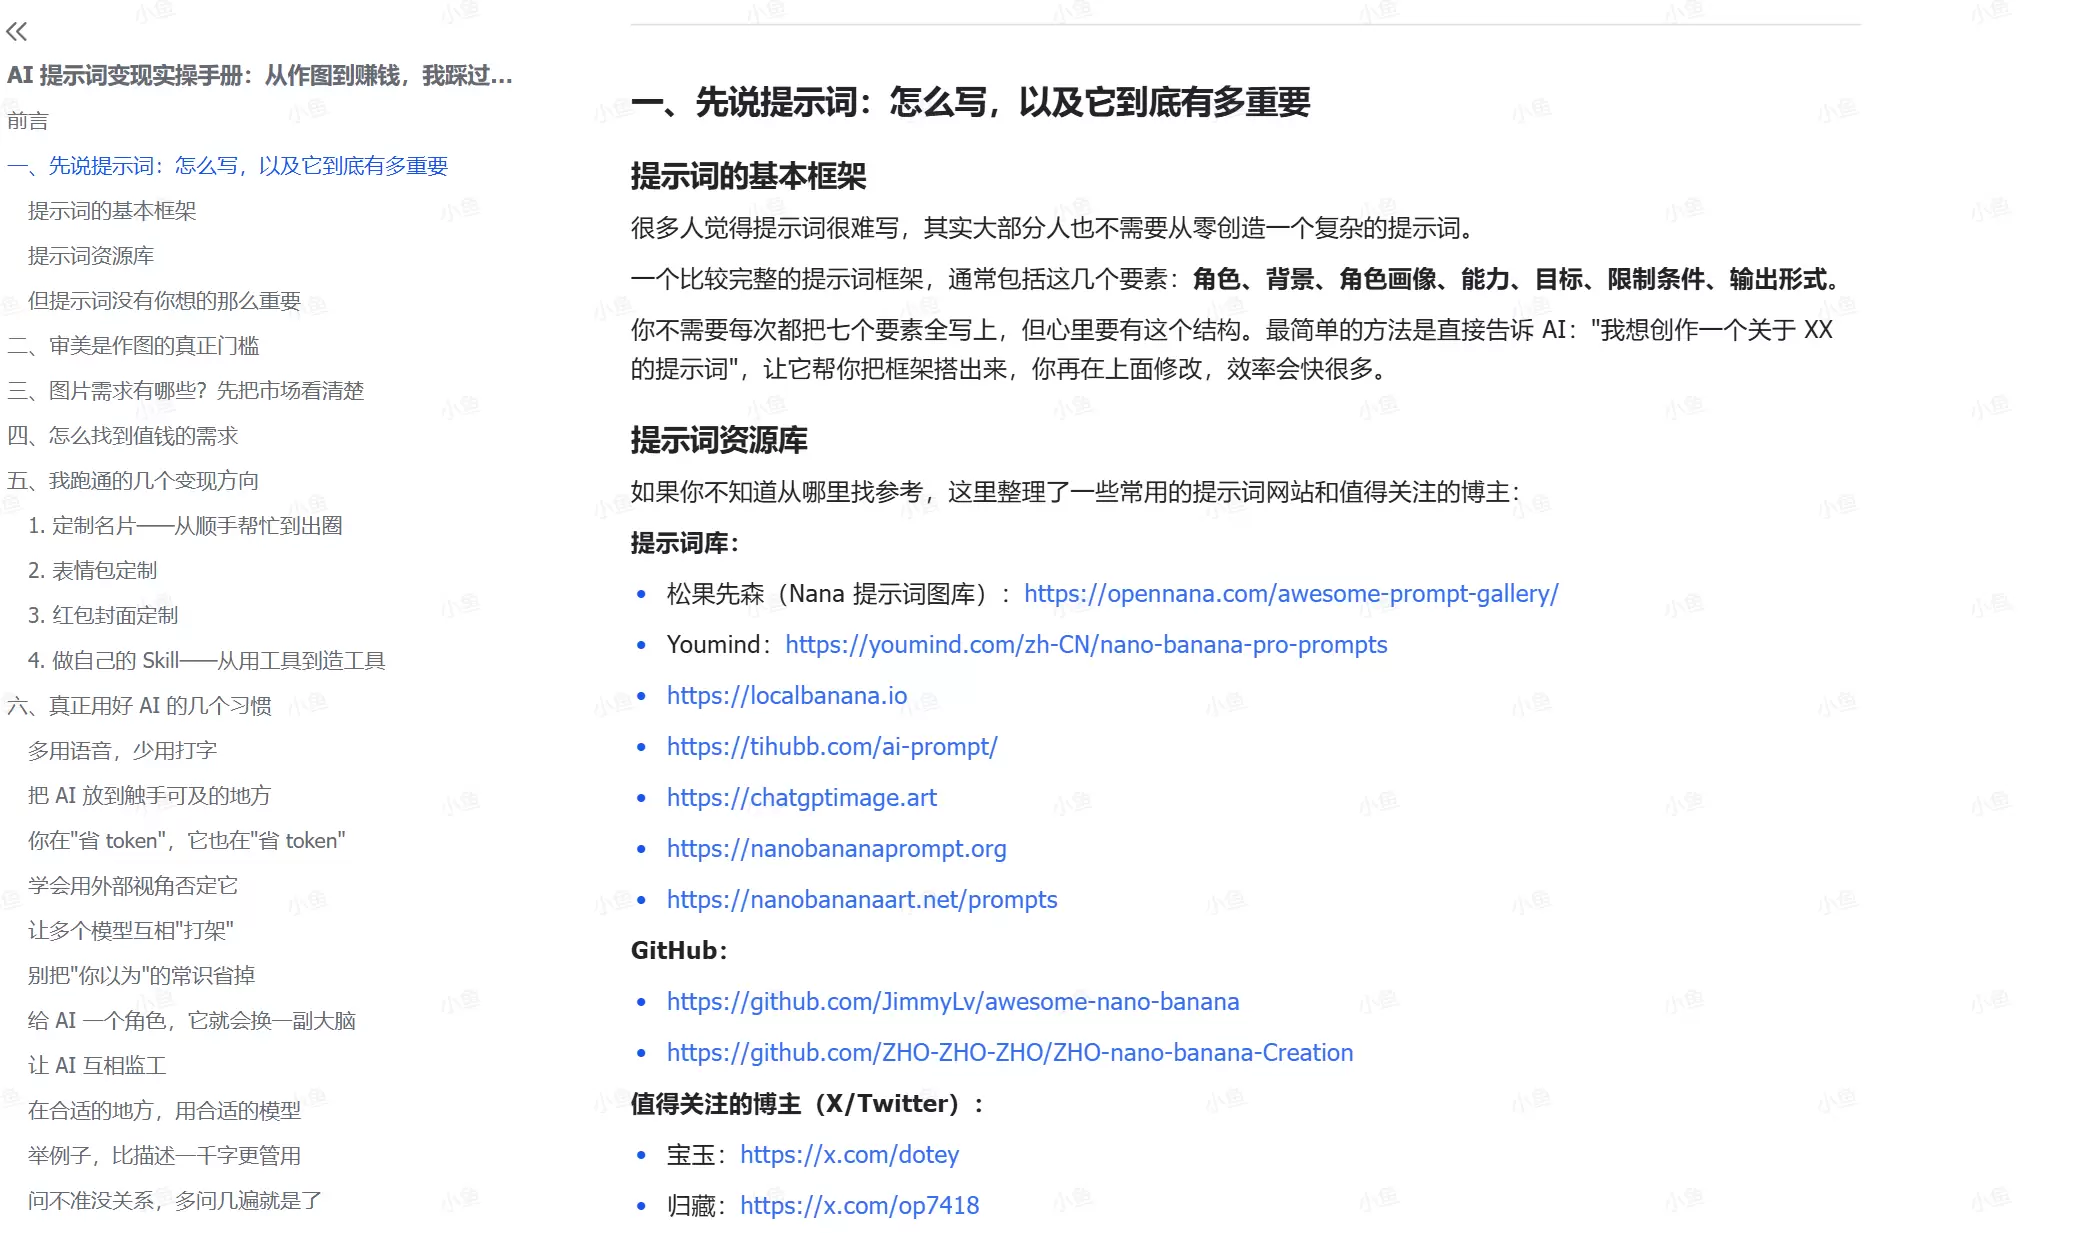The image size is (2082, 1233).
Task: Open 宝玉's x.com/dotey profile link
Action: pyautogui.click(x=849, y=1154)
